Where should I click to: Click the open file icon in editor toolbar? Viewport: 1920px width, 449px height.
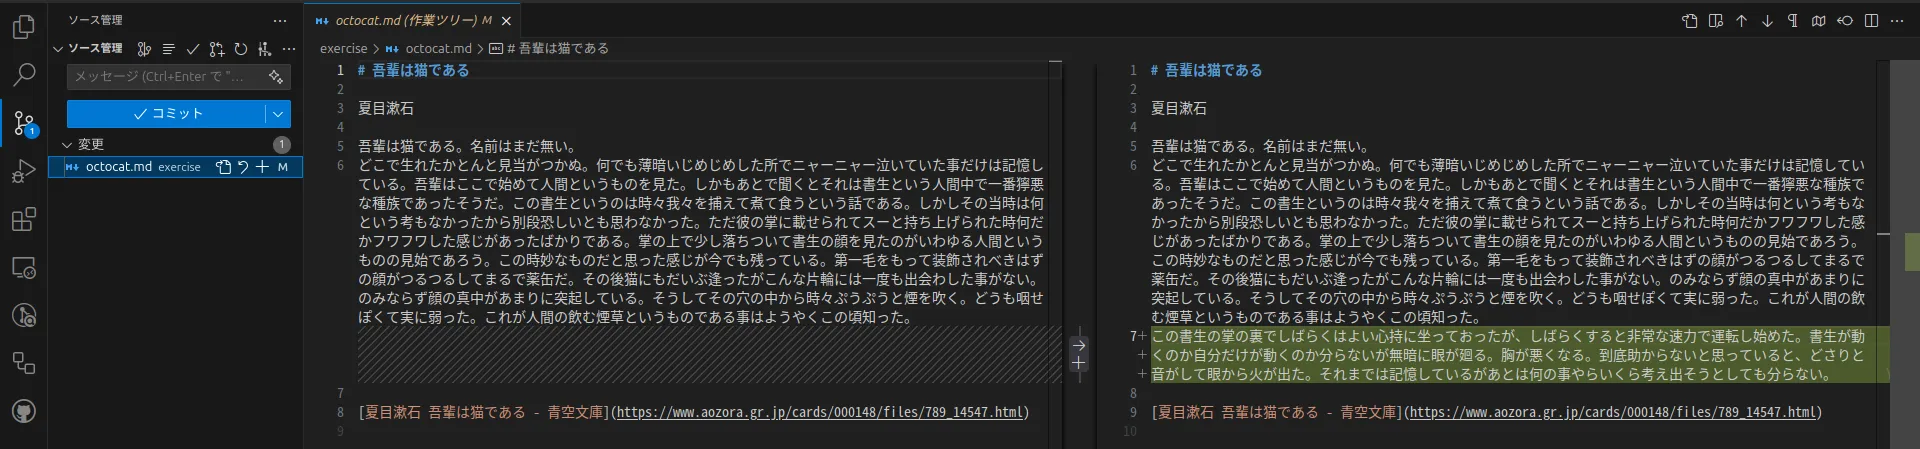(x=1690, y=20)
